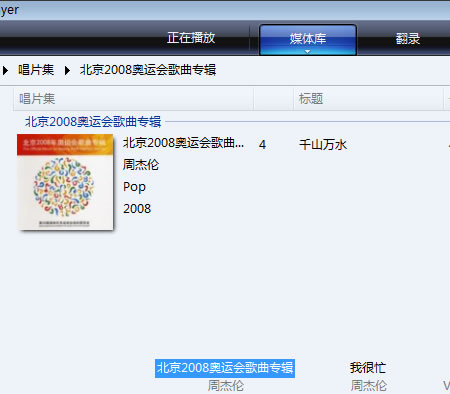
Task: Expand the dropdown arrow under 媒体库
Action: click(x=308, y=52)
